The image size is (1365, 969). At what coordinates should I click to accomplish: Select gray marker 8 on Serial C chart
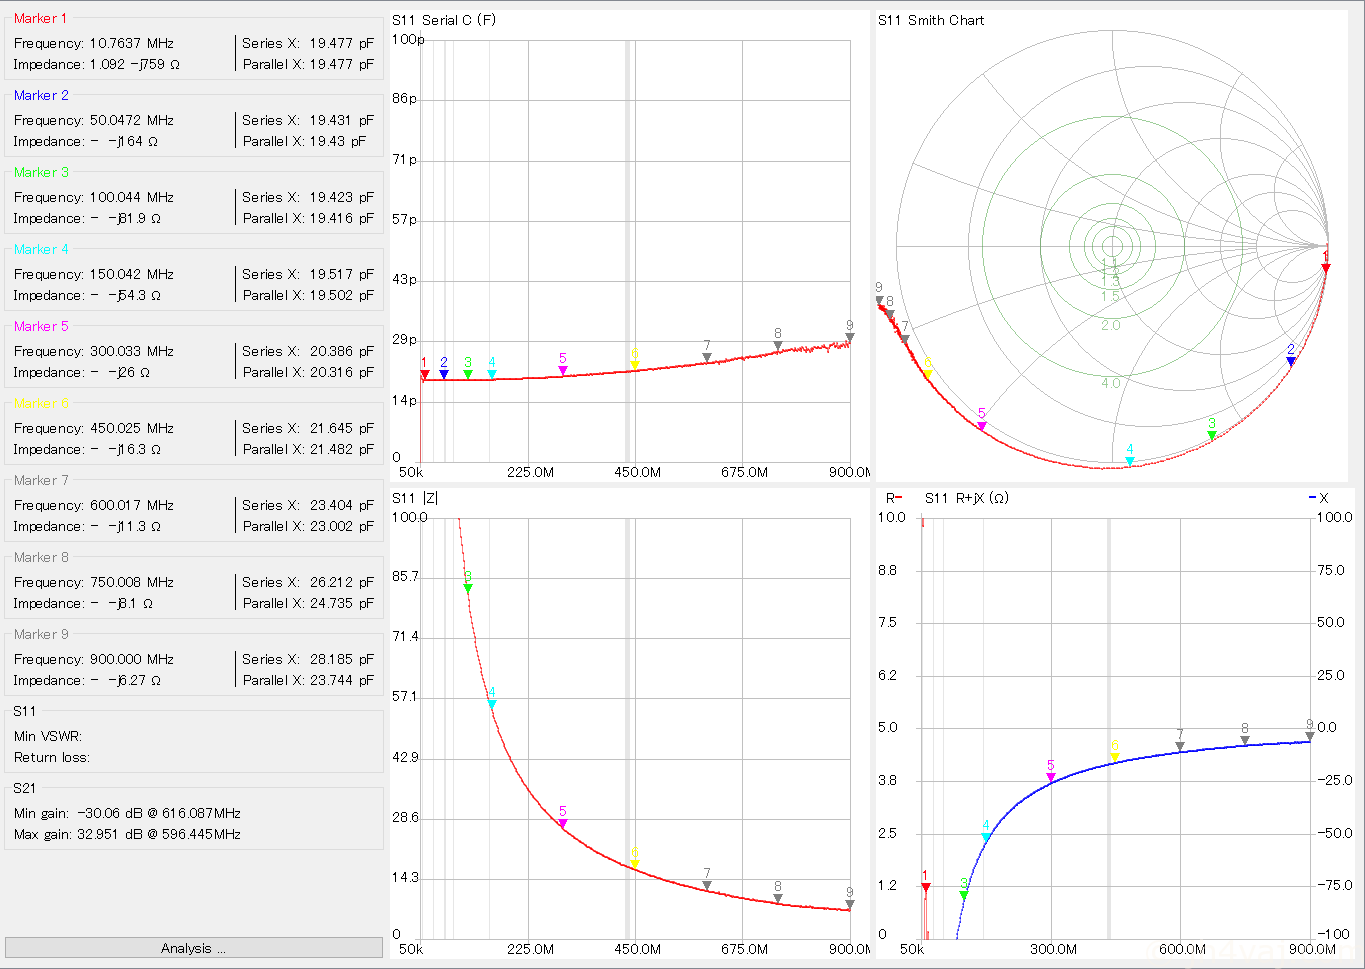778,346
